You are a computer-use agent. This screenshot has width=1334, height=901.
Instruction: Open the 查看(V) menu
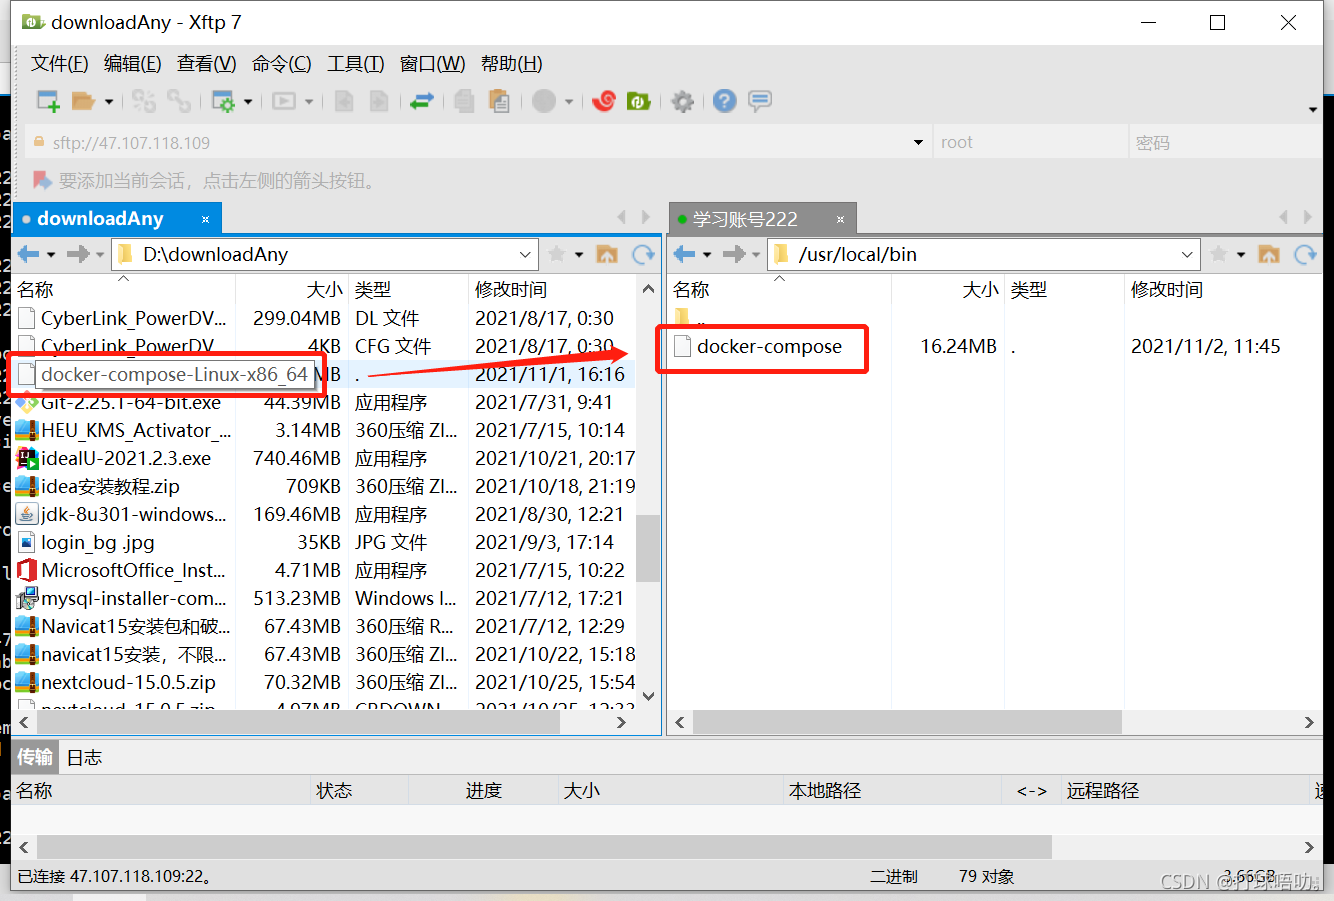coord(207,64)
